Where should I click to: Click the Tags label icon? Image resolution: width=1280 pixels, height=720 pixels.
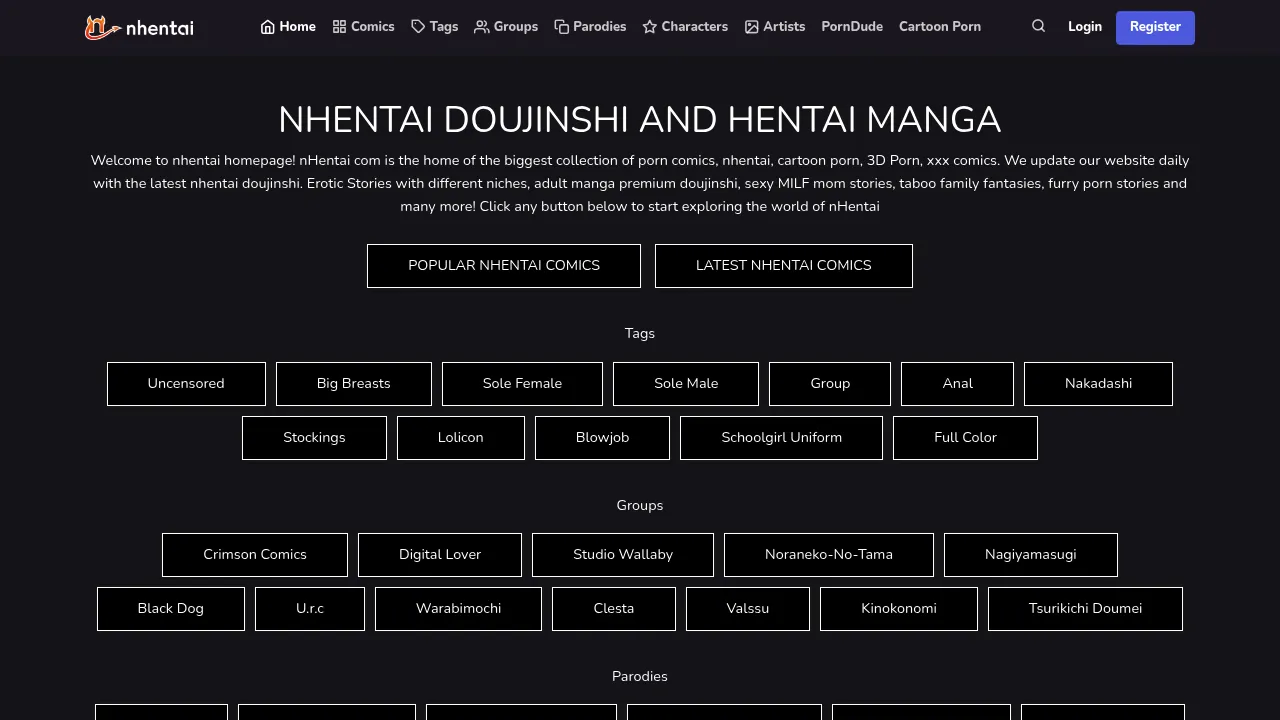tap(418, 27)
